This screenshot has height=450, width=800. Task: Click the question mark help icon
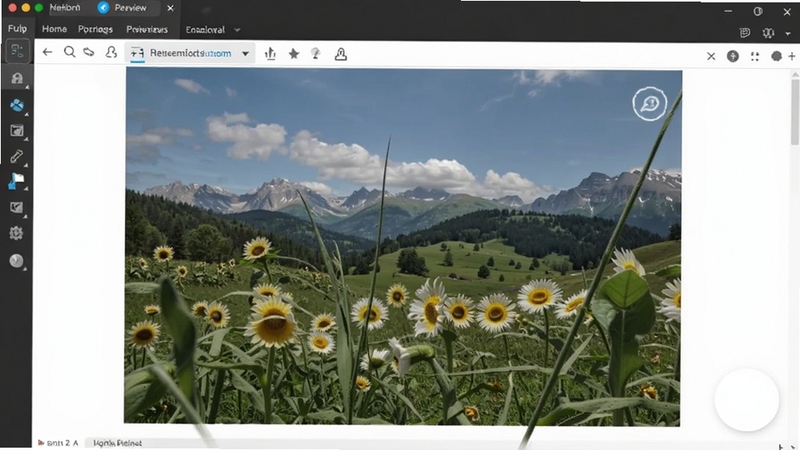click(316, 54)
